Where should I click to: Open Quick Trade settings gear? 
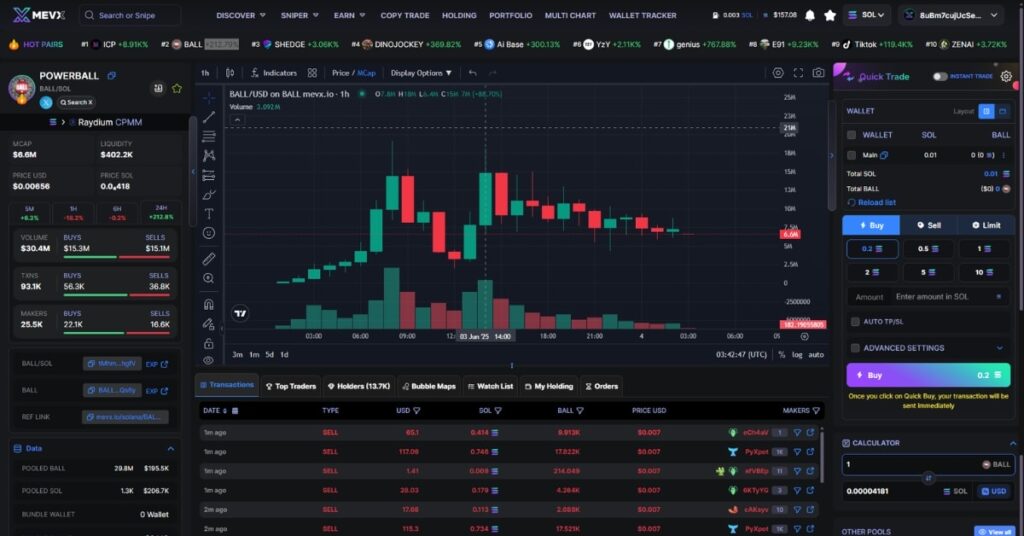pos(1006,76)
